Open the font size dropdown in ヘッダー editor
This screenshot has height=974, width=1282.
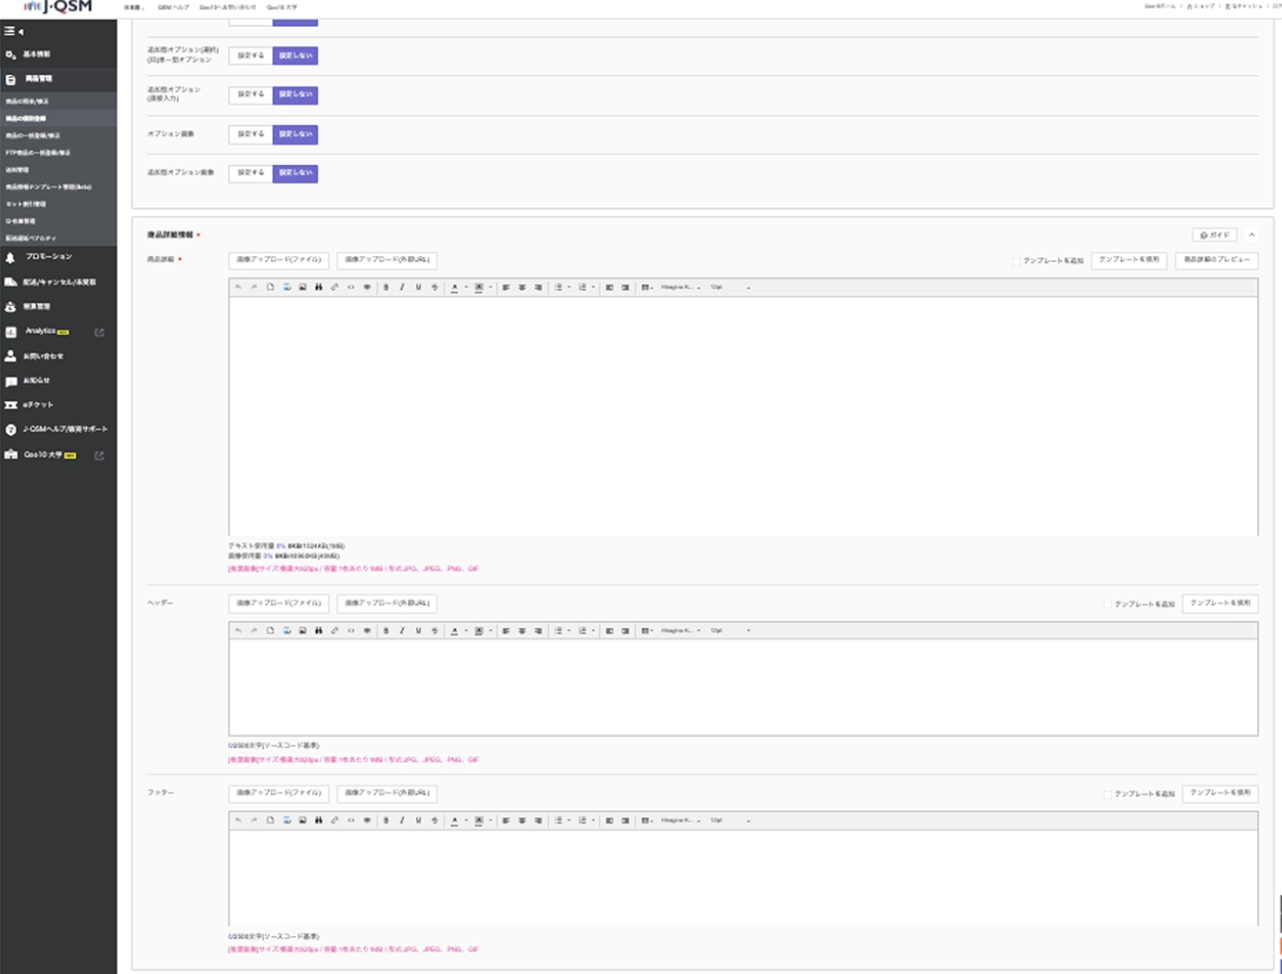(x=730, y=631)
